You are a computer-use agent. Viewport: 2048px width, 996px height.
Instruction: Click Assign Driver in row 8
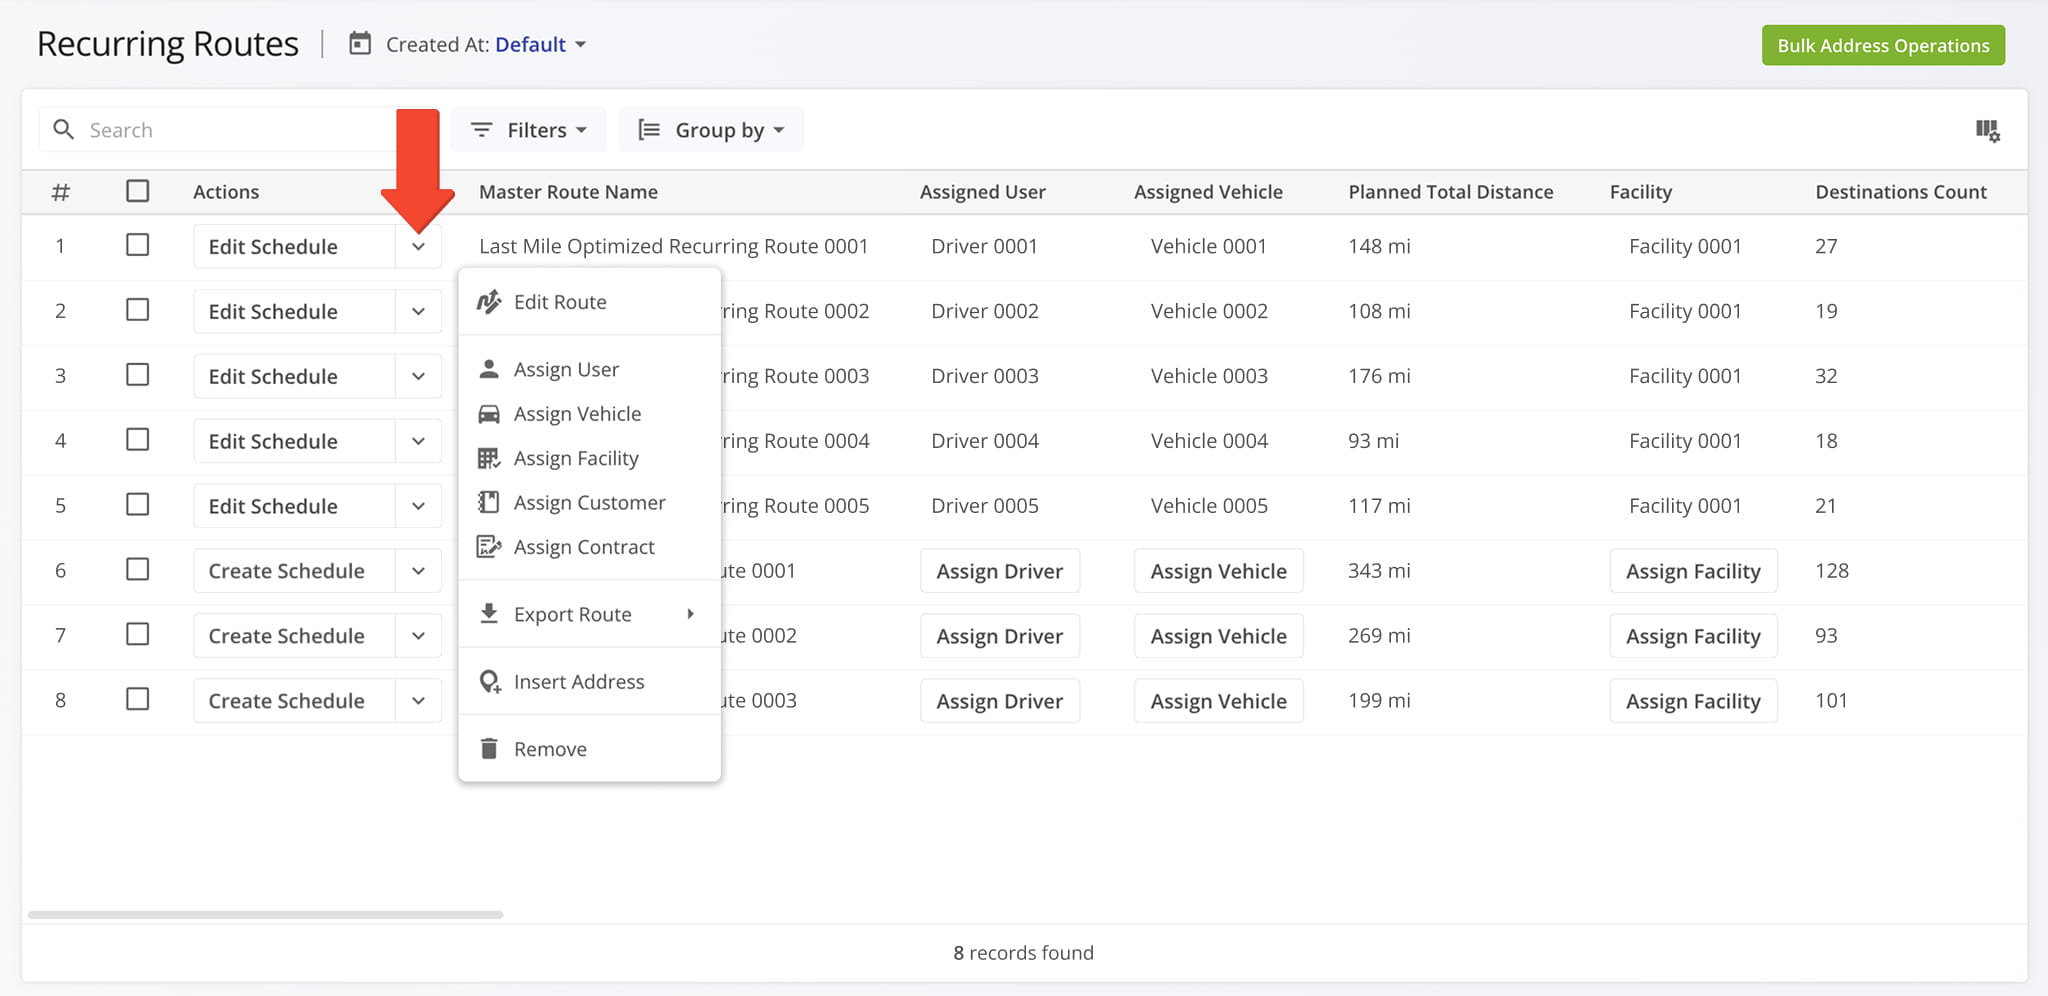tap(1000, 701)
